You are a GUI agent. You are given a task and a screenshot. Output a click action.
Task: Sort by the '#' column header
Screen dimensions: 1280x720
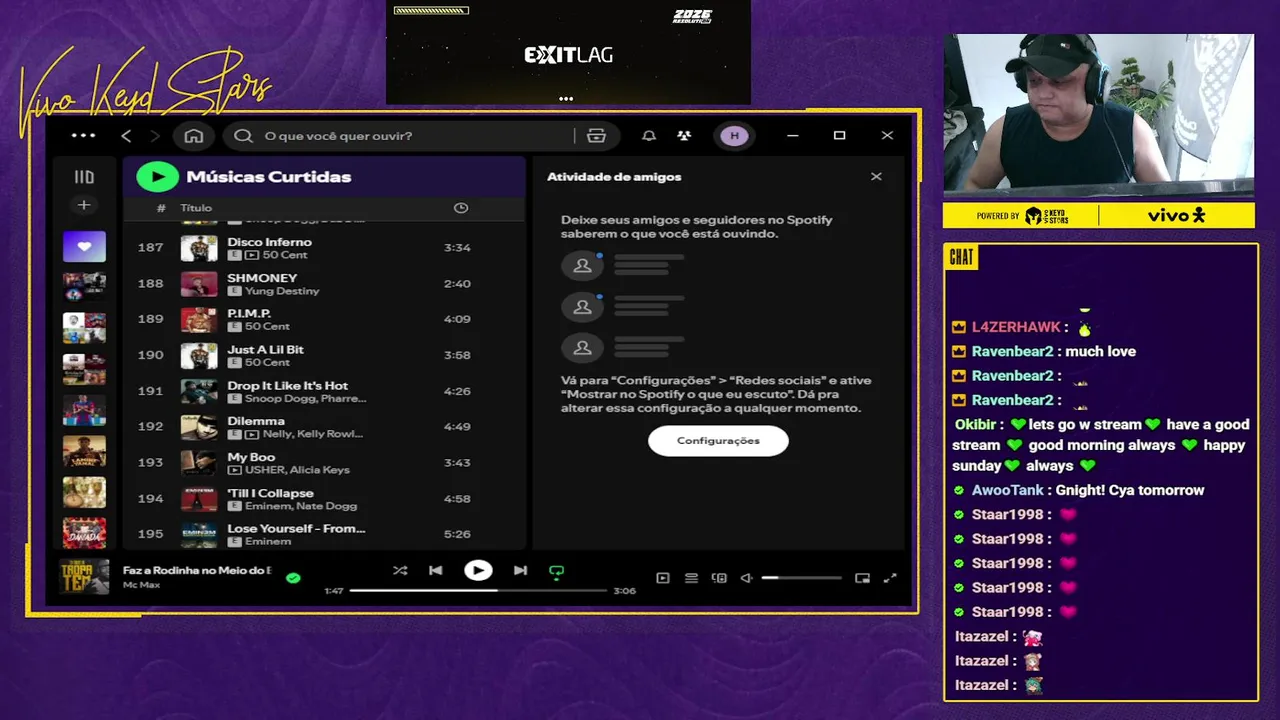tap(161, 208)
